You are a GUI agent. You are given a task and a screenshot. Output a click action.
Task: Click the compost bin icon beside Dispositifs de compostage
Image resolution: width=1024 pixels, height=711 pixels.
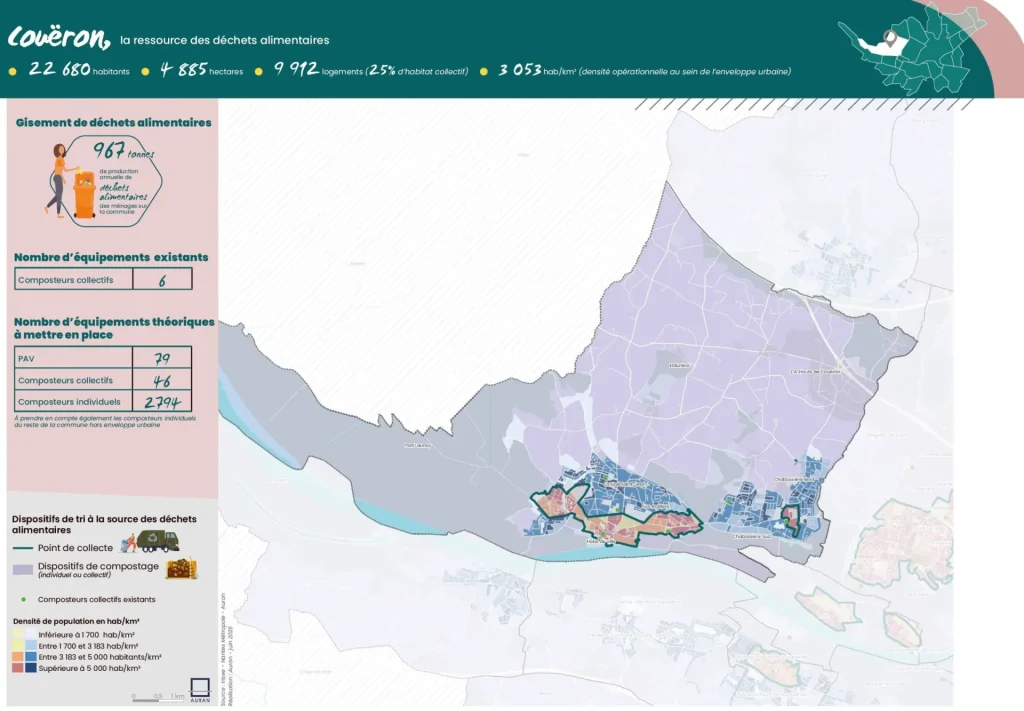[x=181, y=568]
